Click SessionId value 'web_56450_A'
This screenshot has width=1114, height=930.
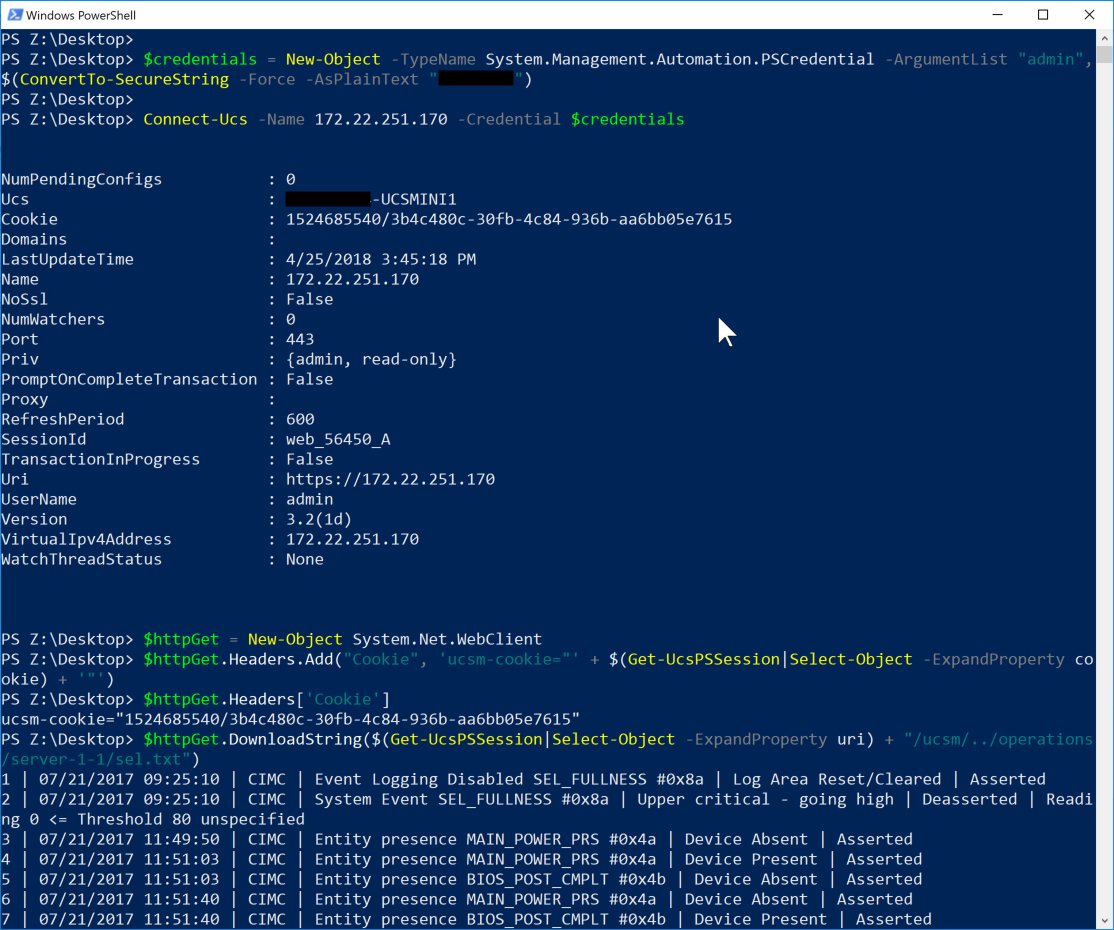tap(338, 439)
